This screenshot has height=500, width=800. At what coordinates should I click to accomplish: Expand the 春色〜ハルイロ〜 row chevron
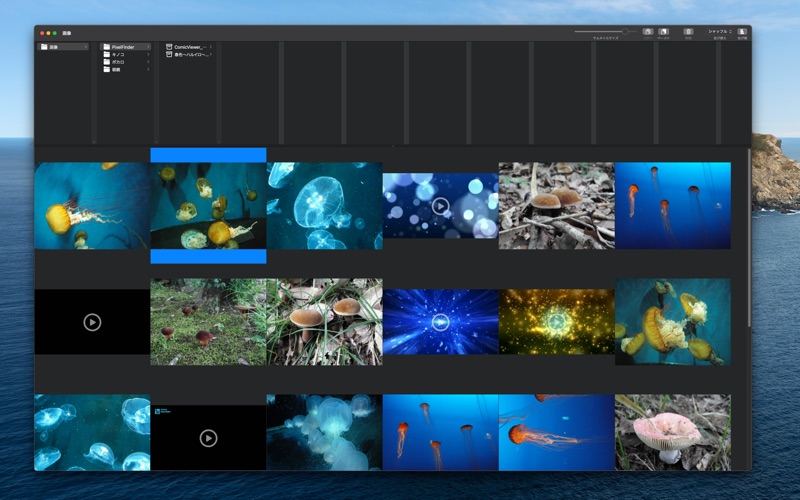pyautogui.click(x=210, y=54)
